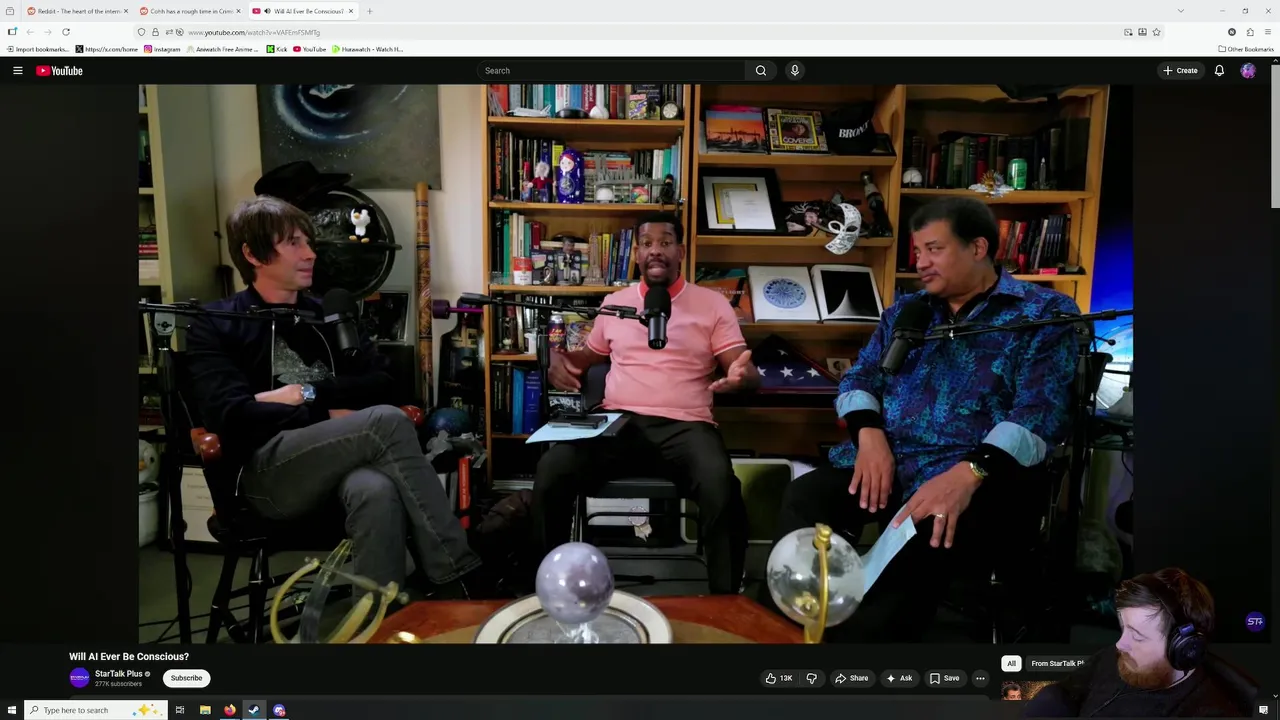This screenshot has height=720, width=1280.
Task: Save the video to a playlist
Action: coord(944,678)
